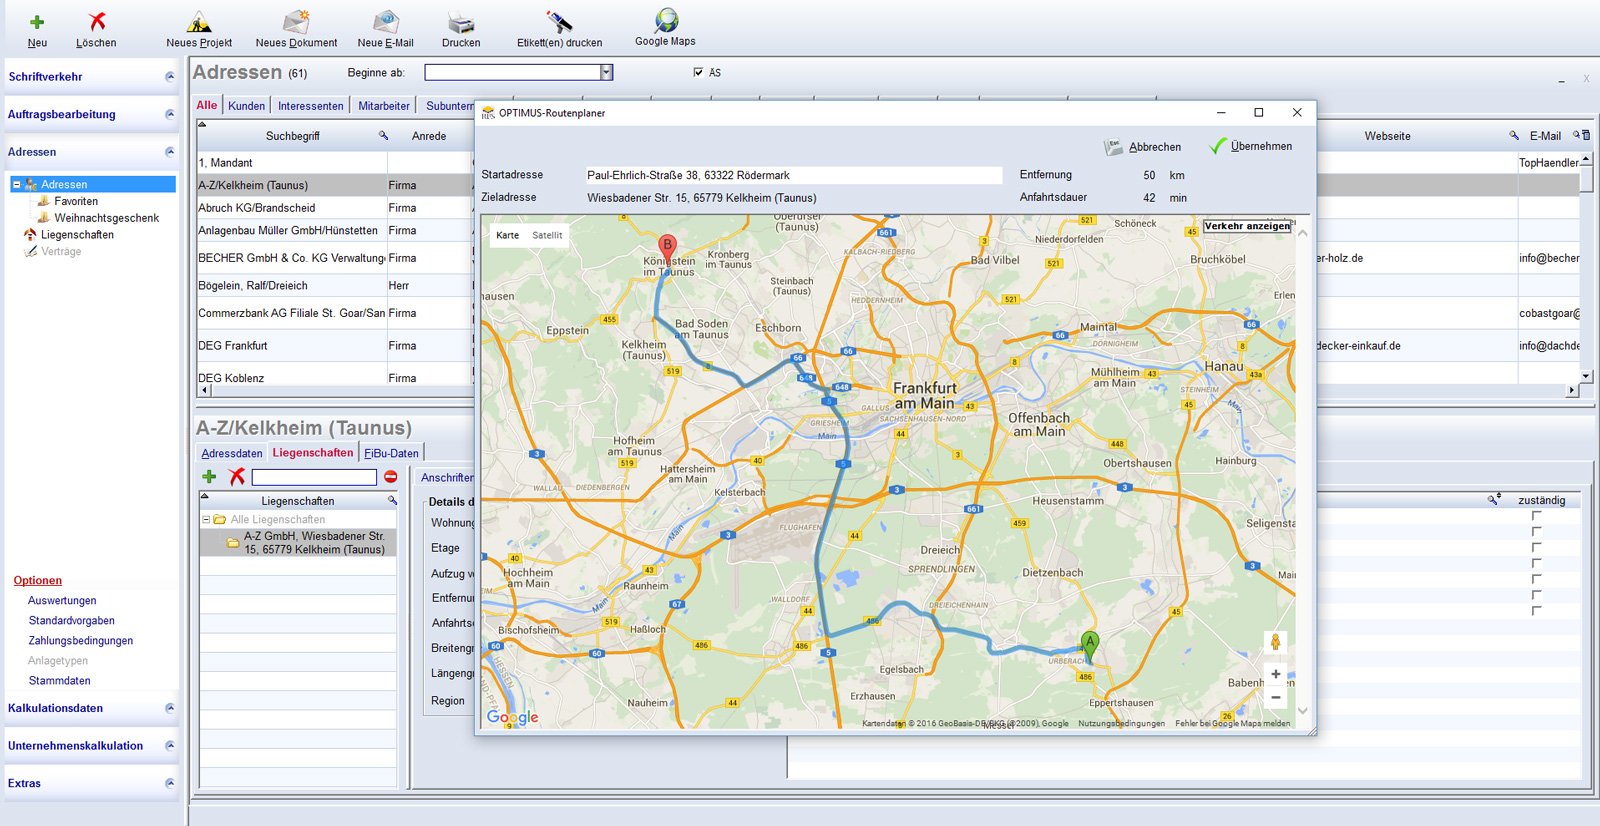
Task: Click the red B destination marker on the map
Action: pos(667,248)
